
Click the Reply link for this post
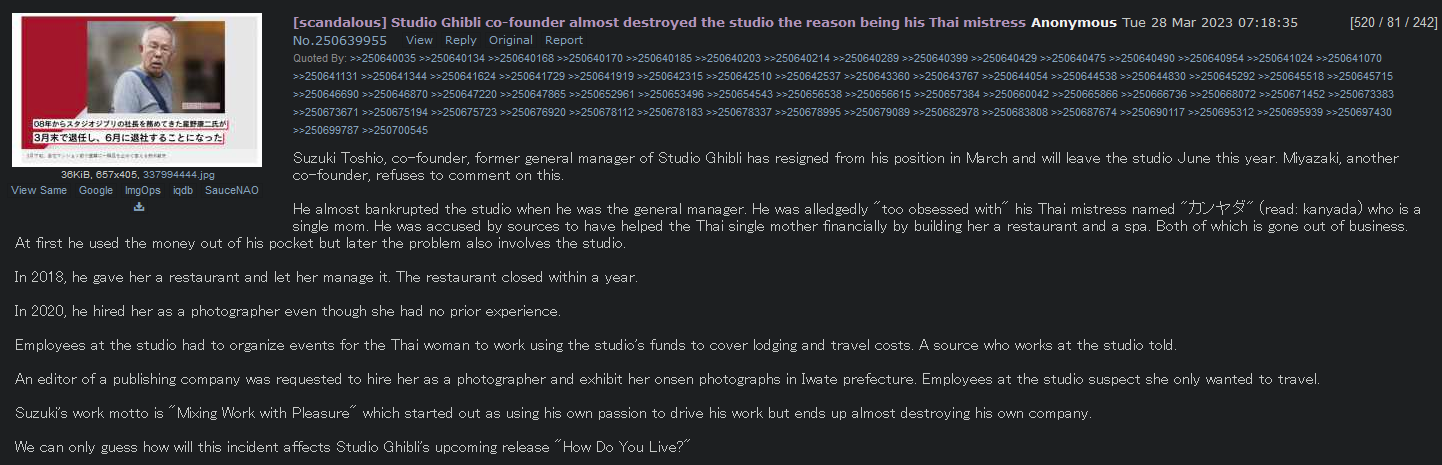[461, 40]
